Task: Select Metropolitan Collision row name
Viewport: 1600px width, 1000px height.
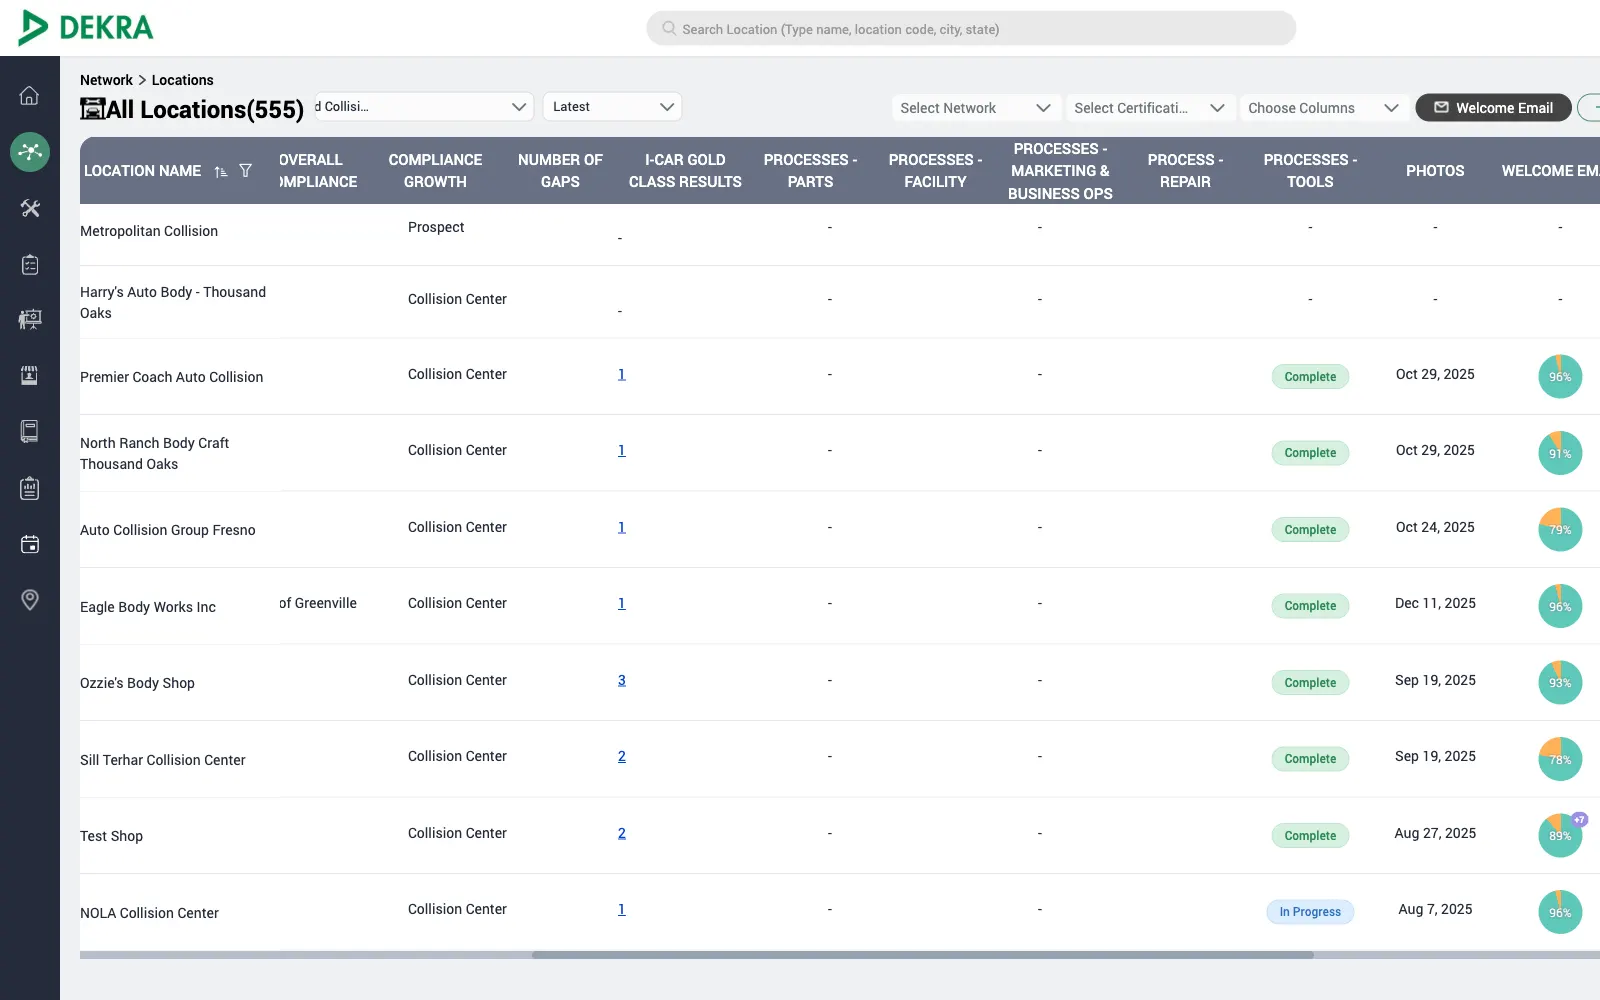Action: 149,231
